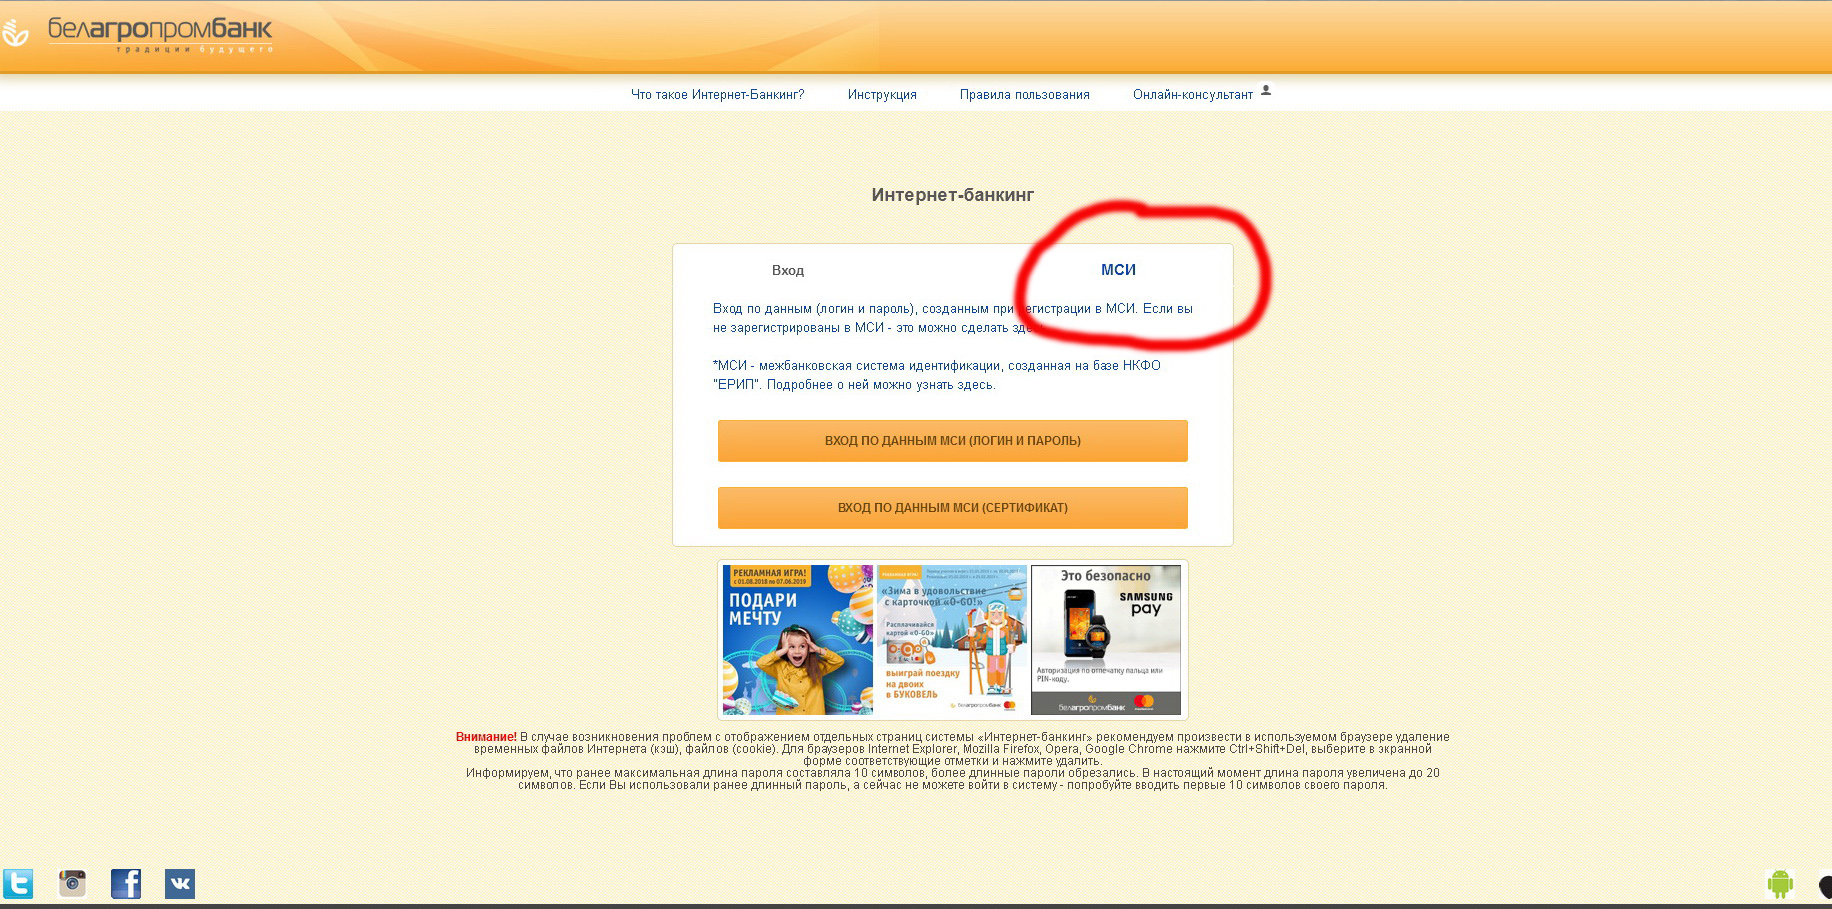This screenshot has width=1832, height=909.
Task: Open the Инструкция menu link
Action: pyautogui.click(x=882, y=95)
